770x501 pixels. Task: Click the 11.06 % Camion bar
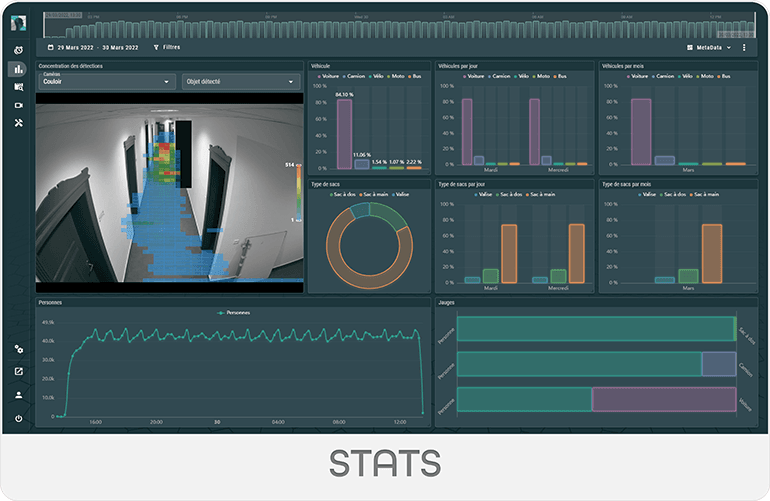click(x=362, y=164)
